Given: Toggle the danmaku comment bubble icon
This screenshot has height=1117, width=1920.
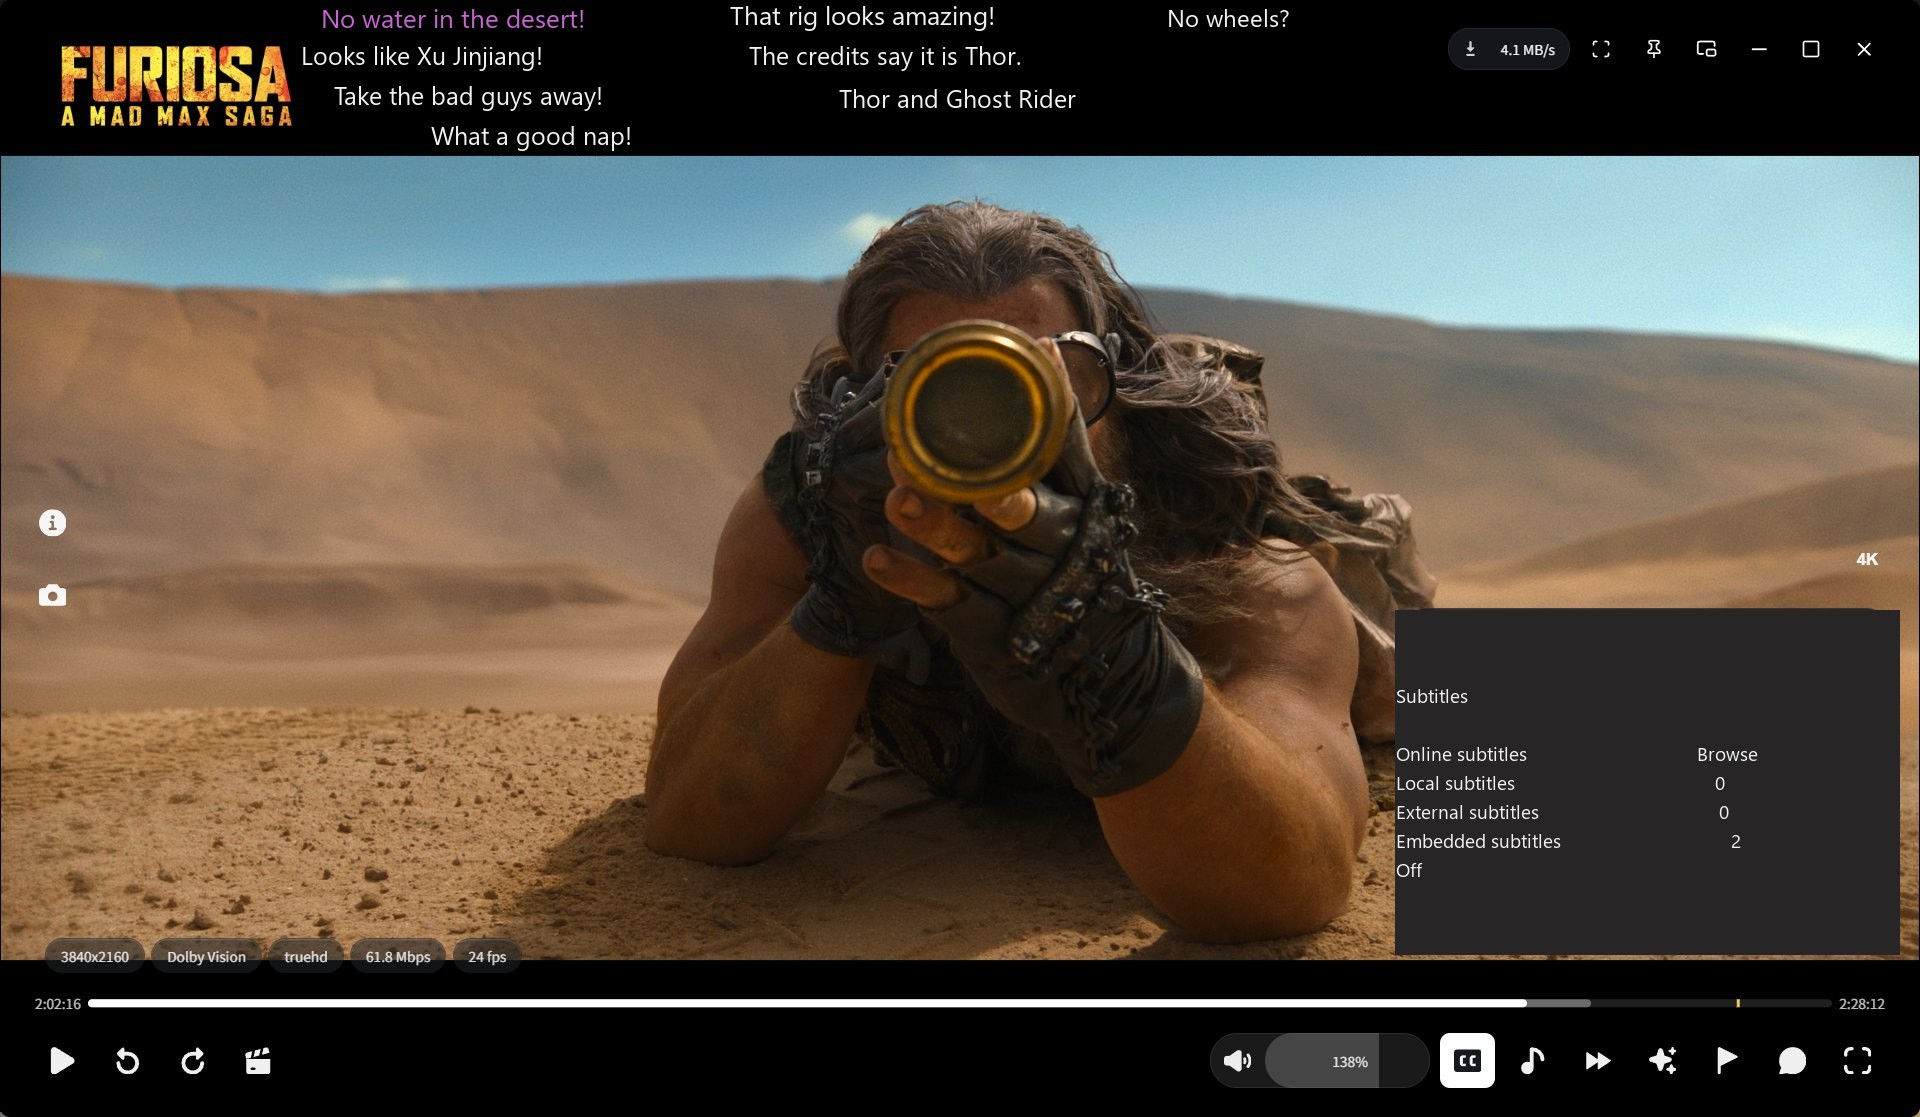Looking at the screenshot, I should click(1792, 1061).
